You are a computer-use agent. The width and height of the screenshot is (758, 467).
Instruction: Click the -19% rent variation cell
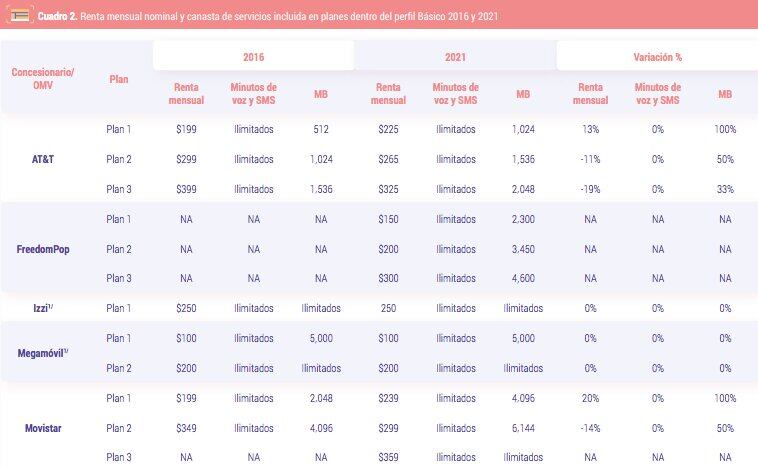(x=590, y=189)
